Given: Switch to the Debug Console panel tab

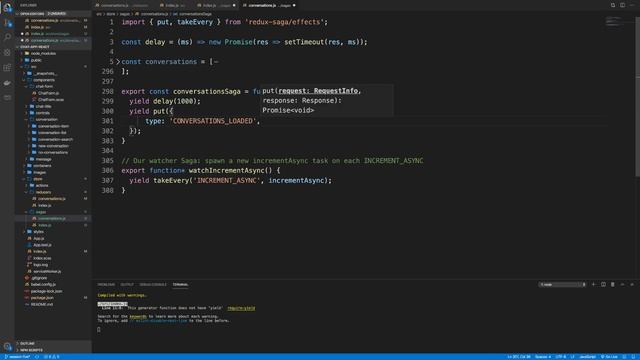Looking at the screenshot, I should [x=153, y=284].
